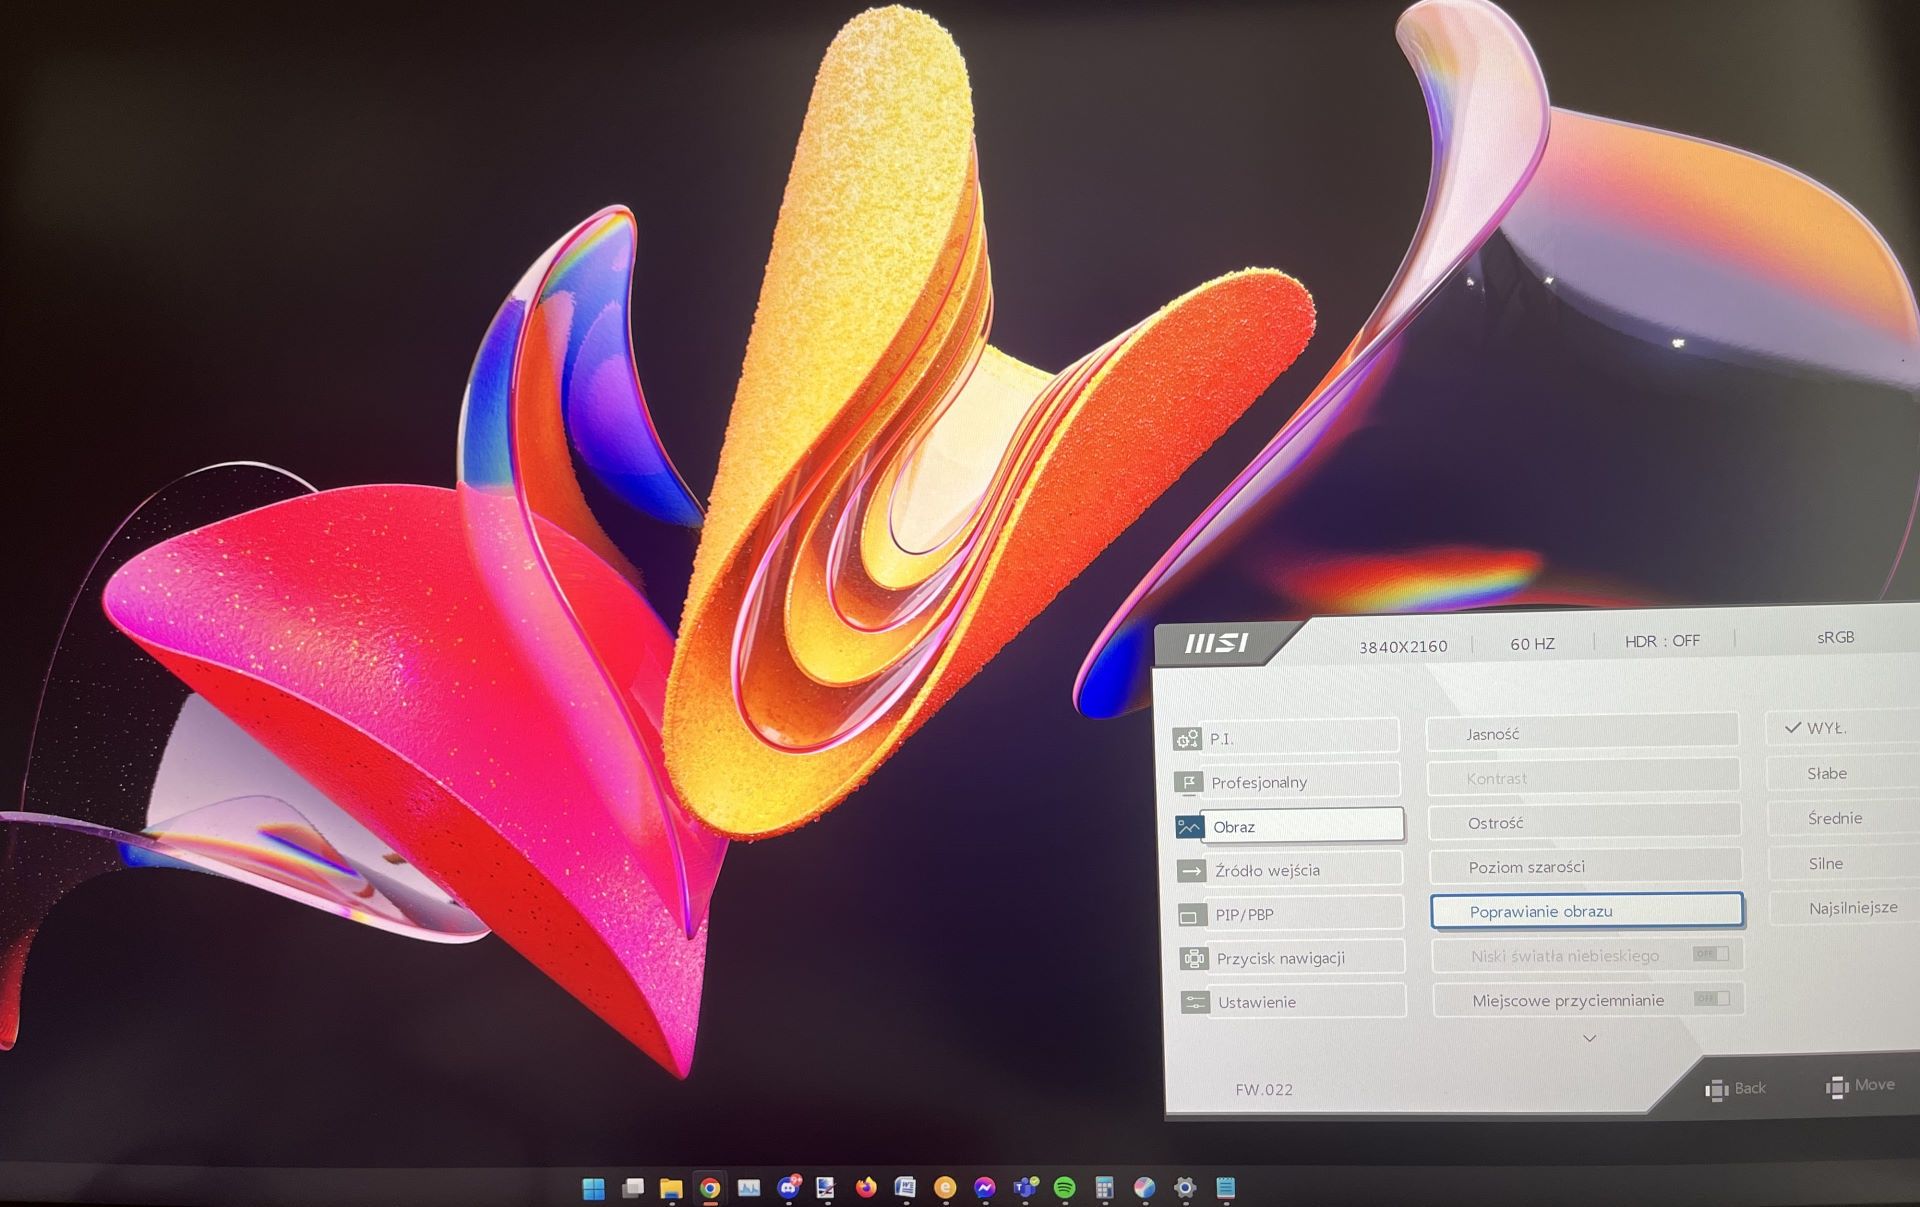Viewport: 1920px width, 1207px height.
Task: Open the Messenger app in taskbar
Action: (x=984, y=1187)
